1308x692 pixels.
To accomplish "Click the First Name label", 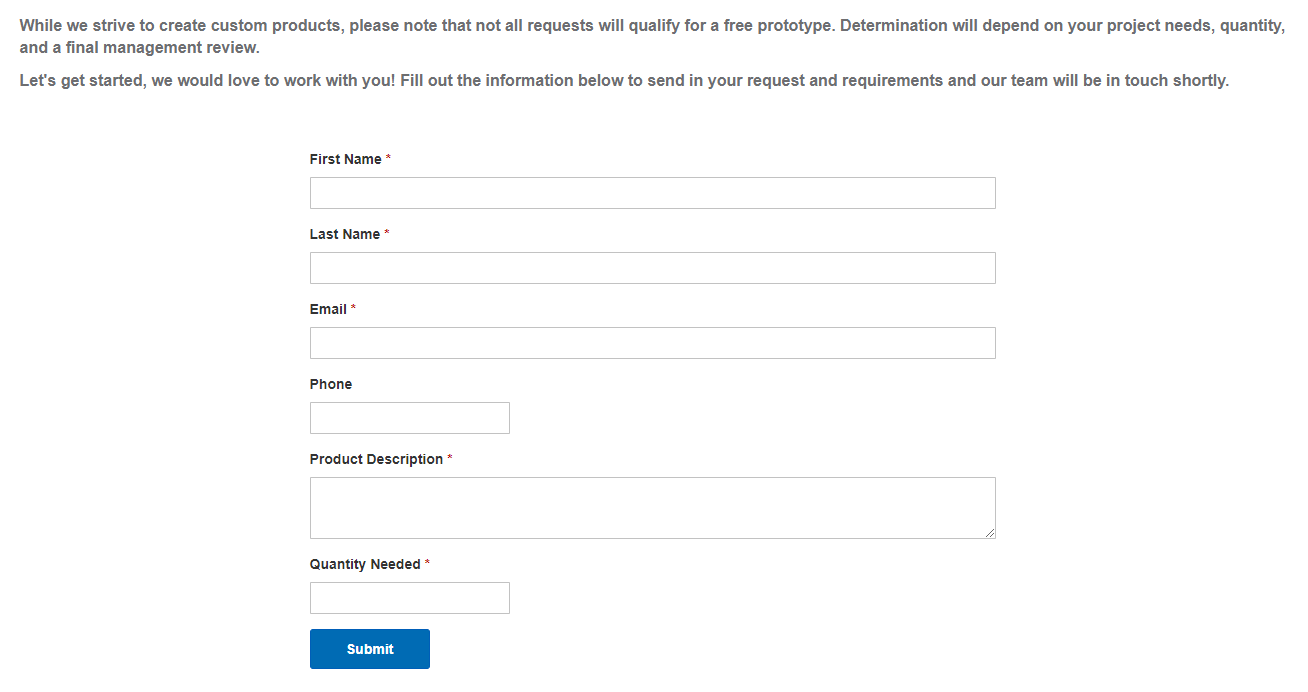I will tap(345, 159).
